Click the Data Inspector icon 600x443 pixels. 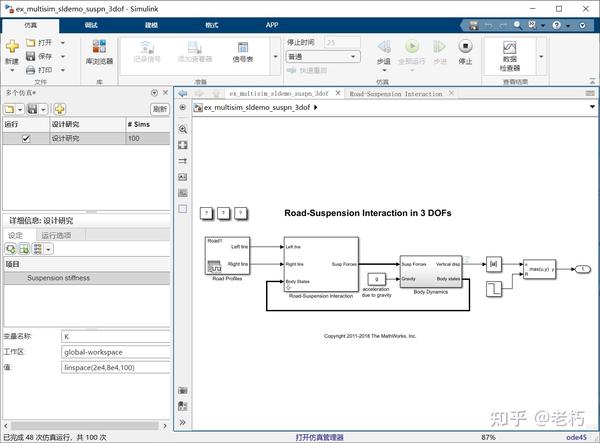tap(509, 48)
